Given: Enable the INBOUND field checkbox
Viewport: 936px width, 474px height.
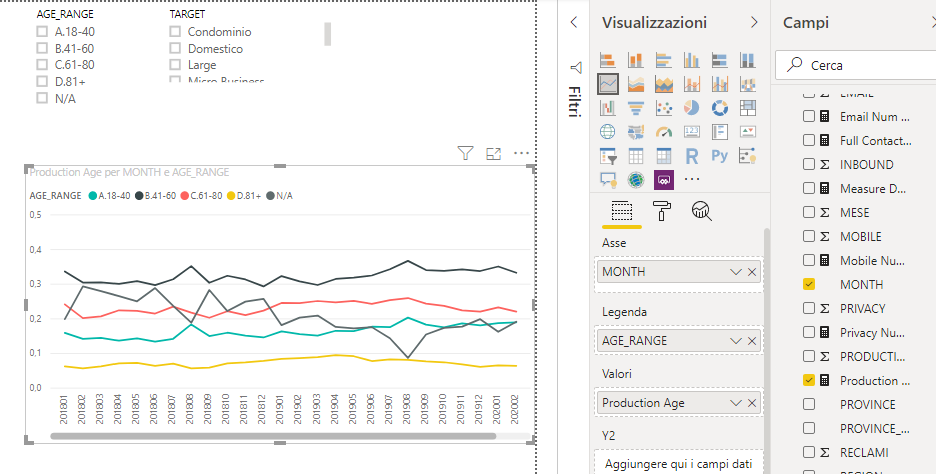Looking at the screenshot, I should (x=809, y=164).
